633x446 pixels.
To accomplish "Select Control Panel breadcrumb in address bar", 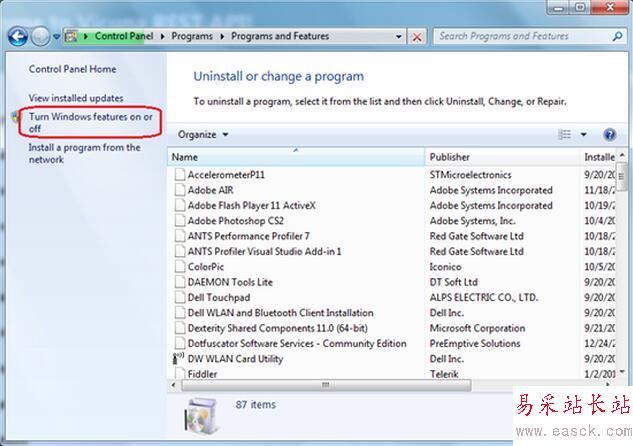I will tap(124, 36).
